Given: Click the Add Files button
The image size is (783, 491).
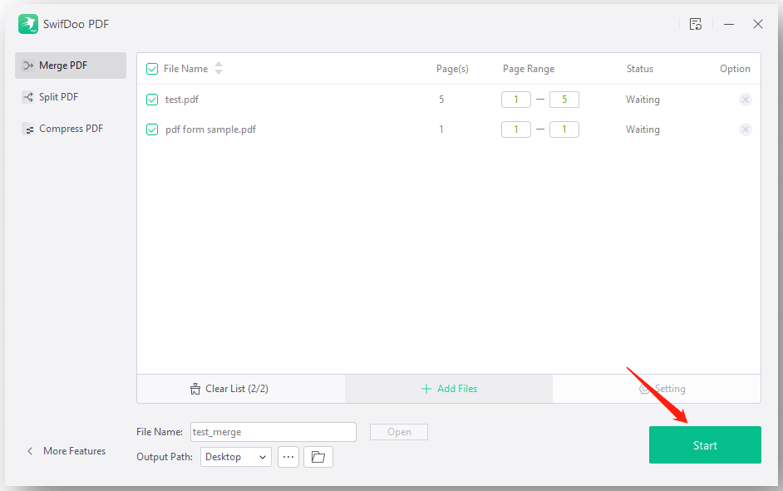Looking at the screenshot, I should pos(448,389).
